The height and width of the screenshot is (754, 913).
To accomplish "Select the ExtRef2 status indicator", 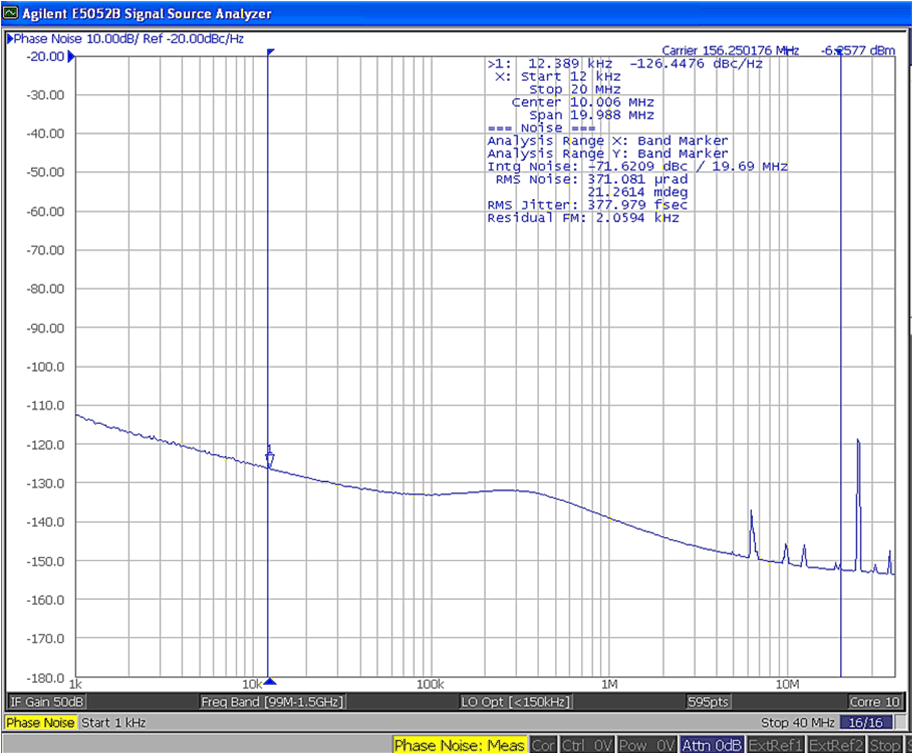I will pos(837,744).
